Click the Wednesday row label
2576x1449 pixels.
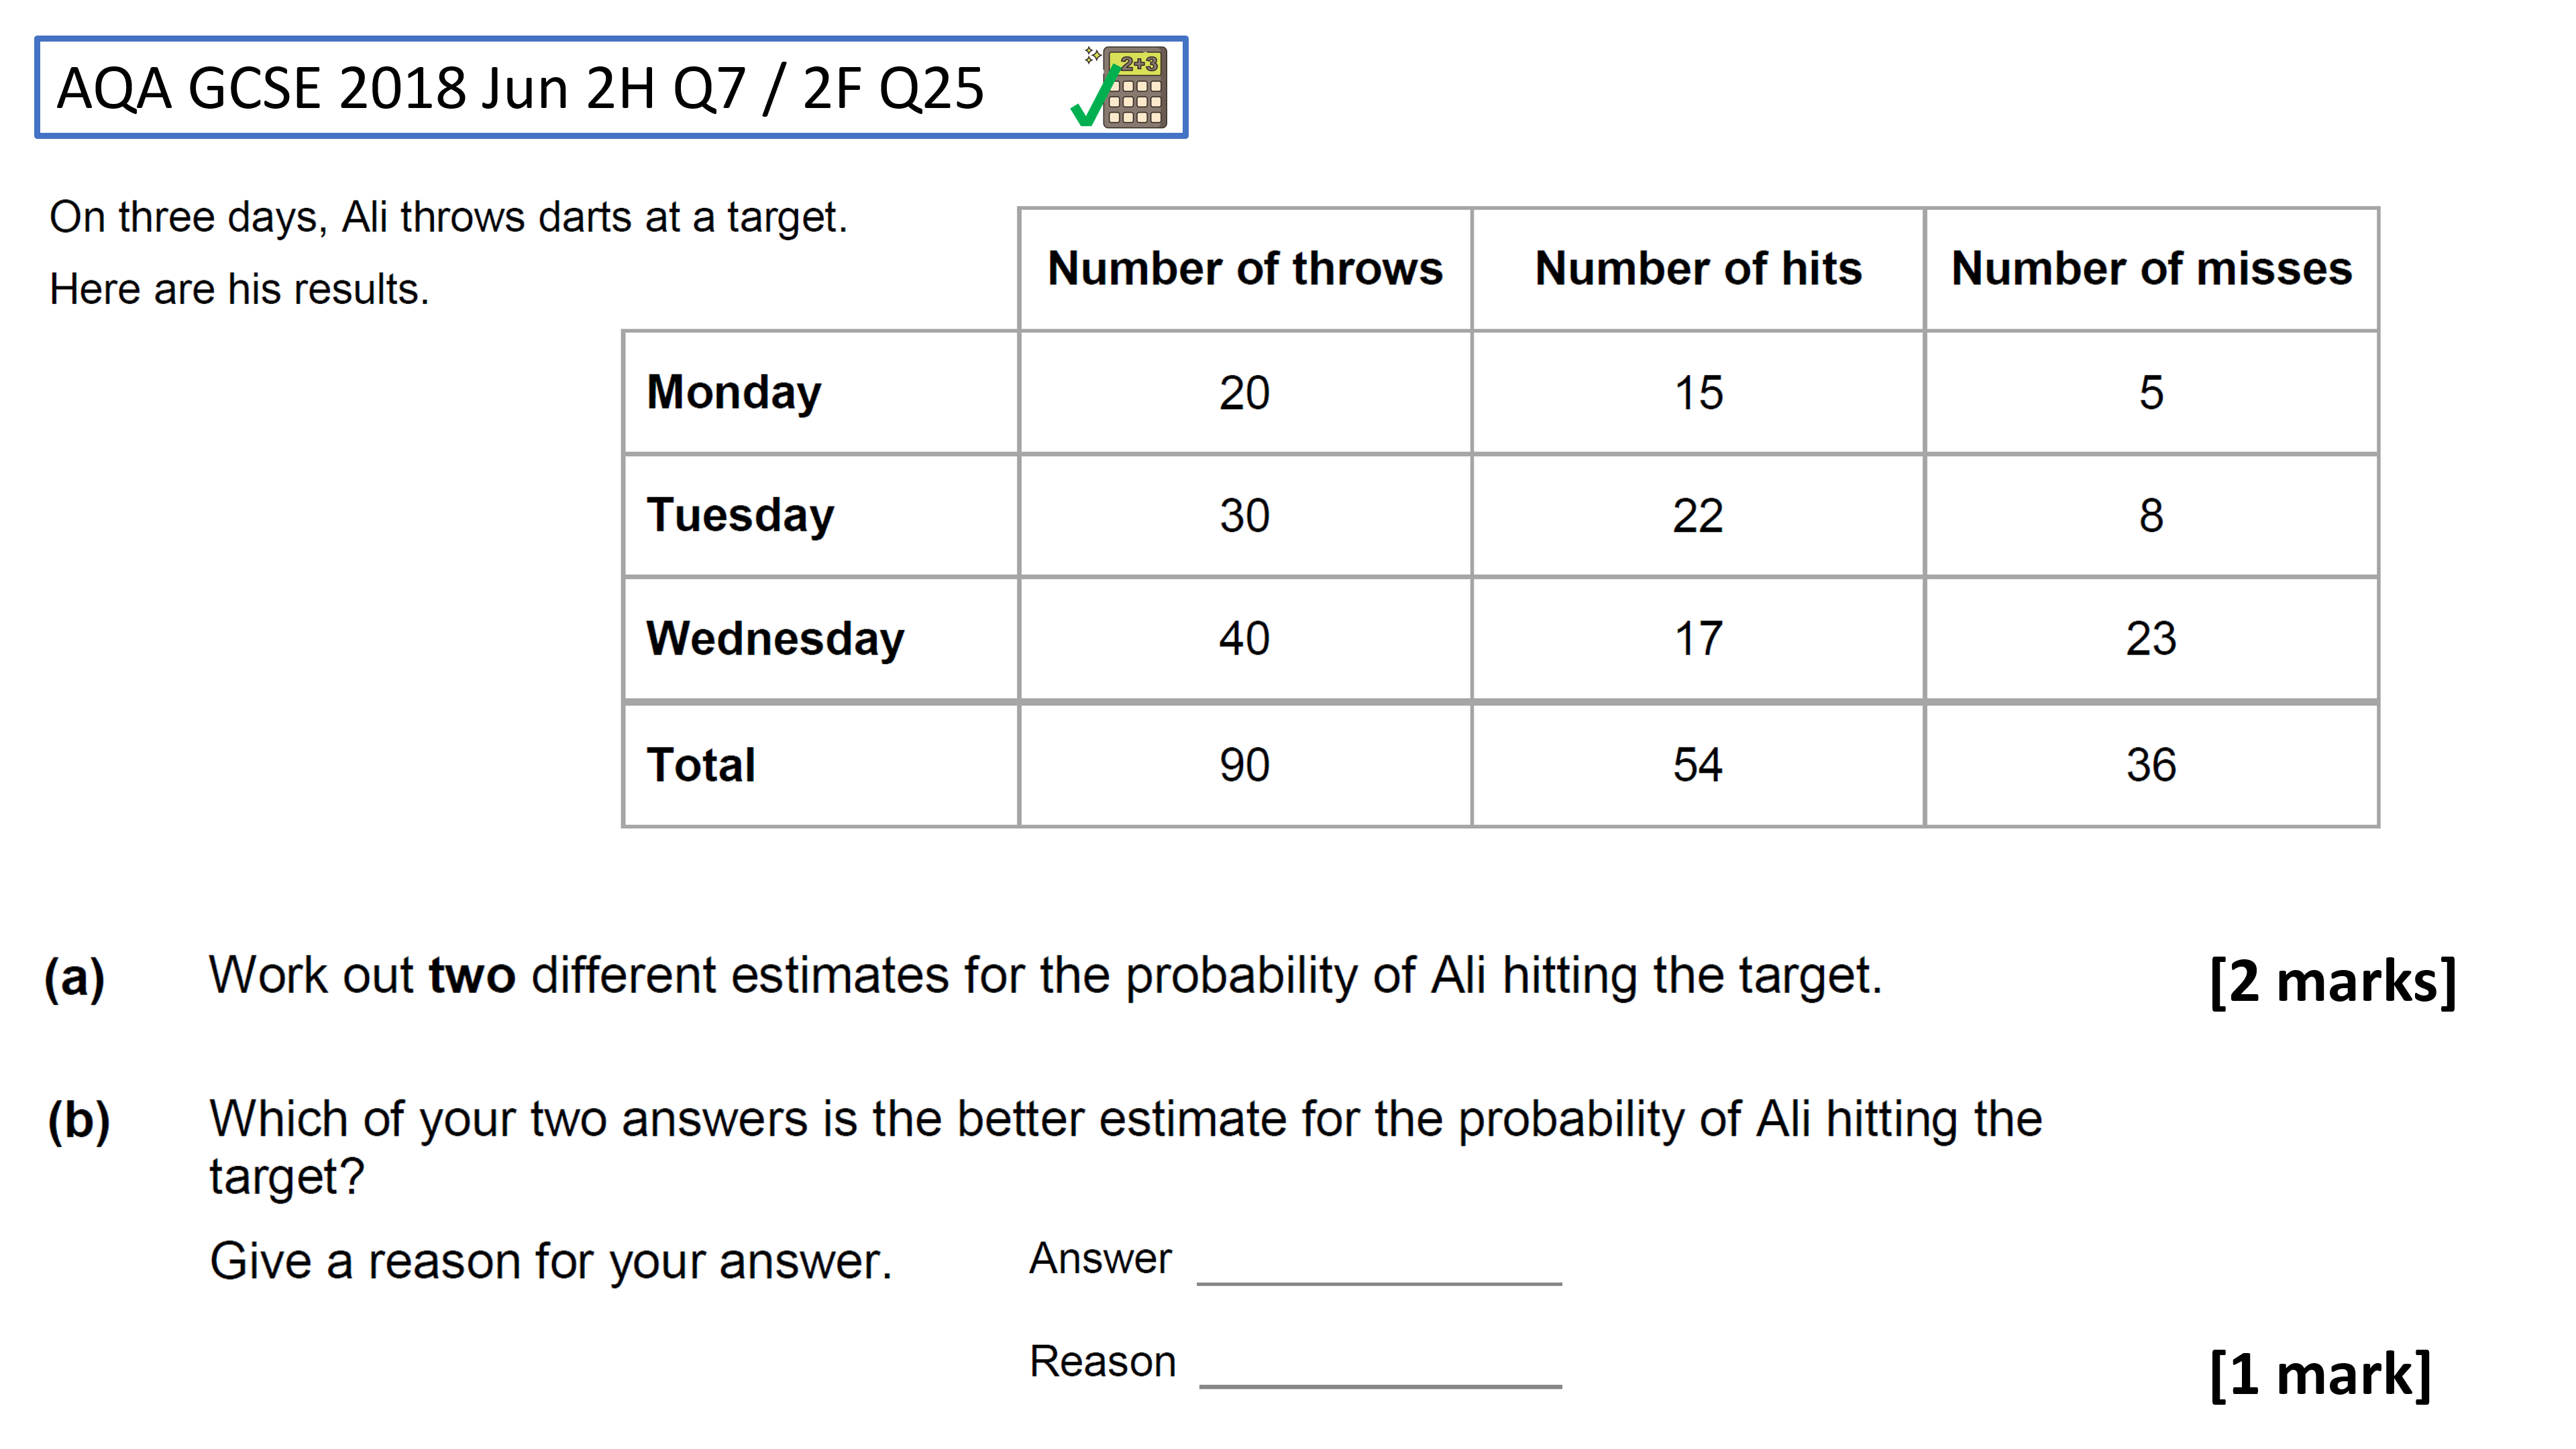(775, 638)
